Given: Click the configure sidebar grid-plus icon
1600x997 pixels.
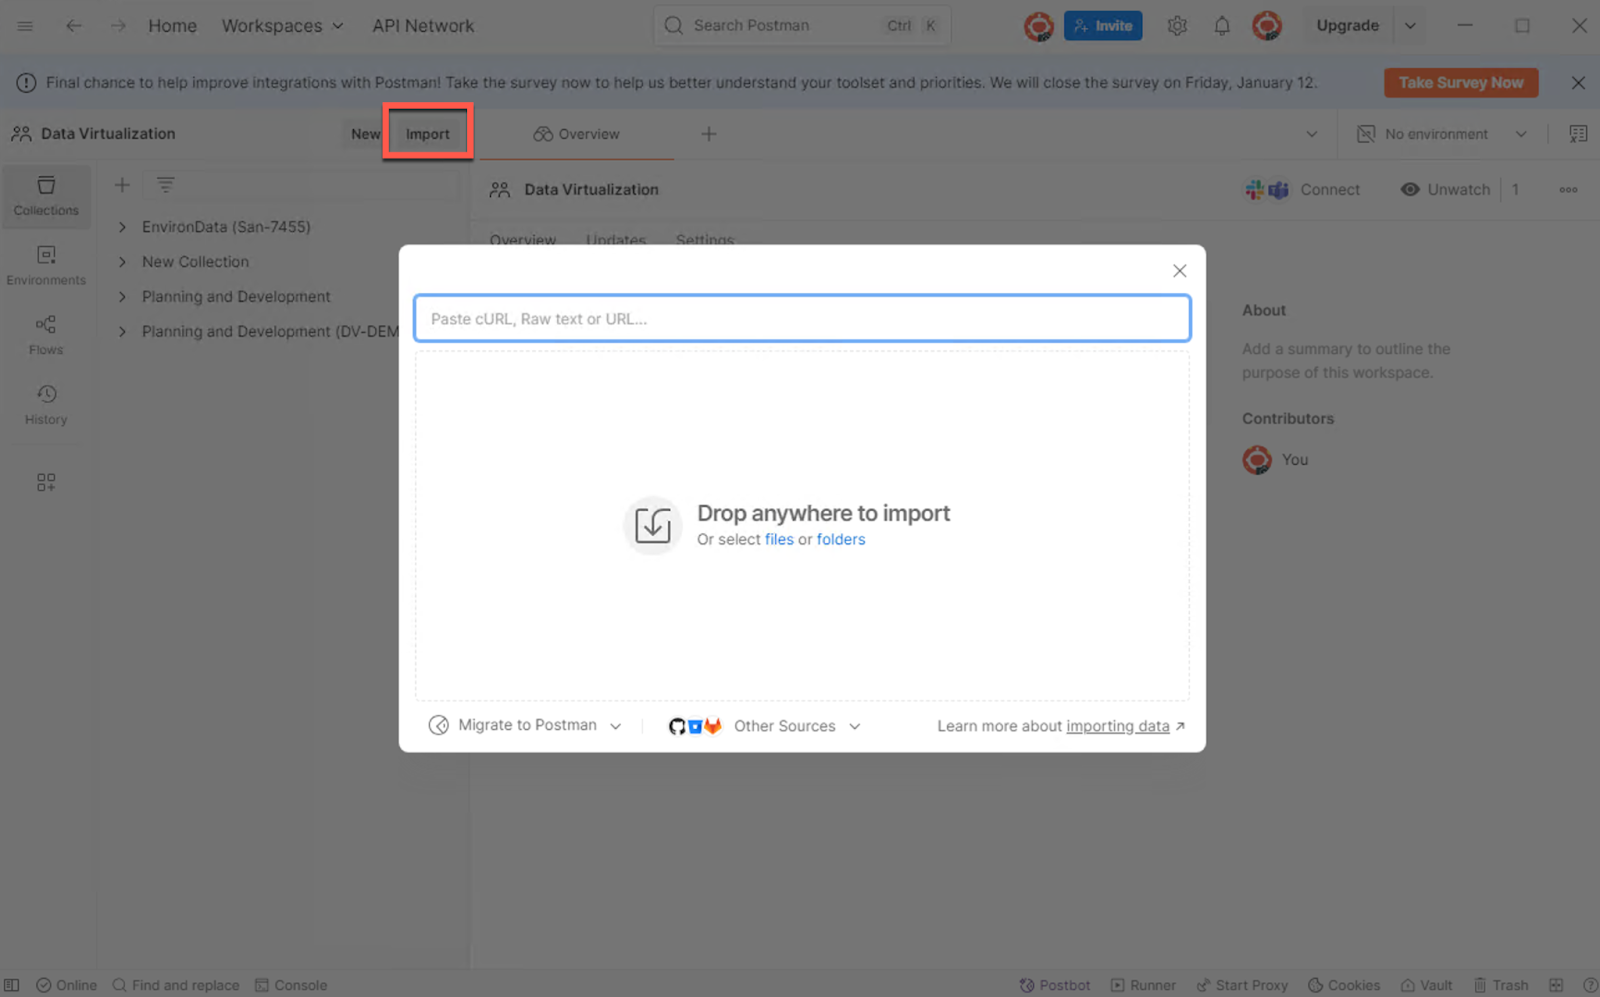Looking at the screenshot, I should (x=46, y=482).
